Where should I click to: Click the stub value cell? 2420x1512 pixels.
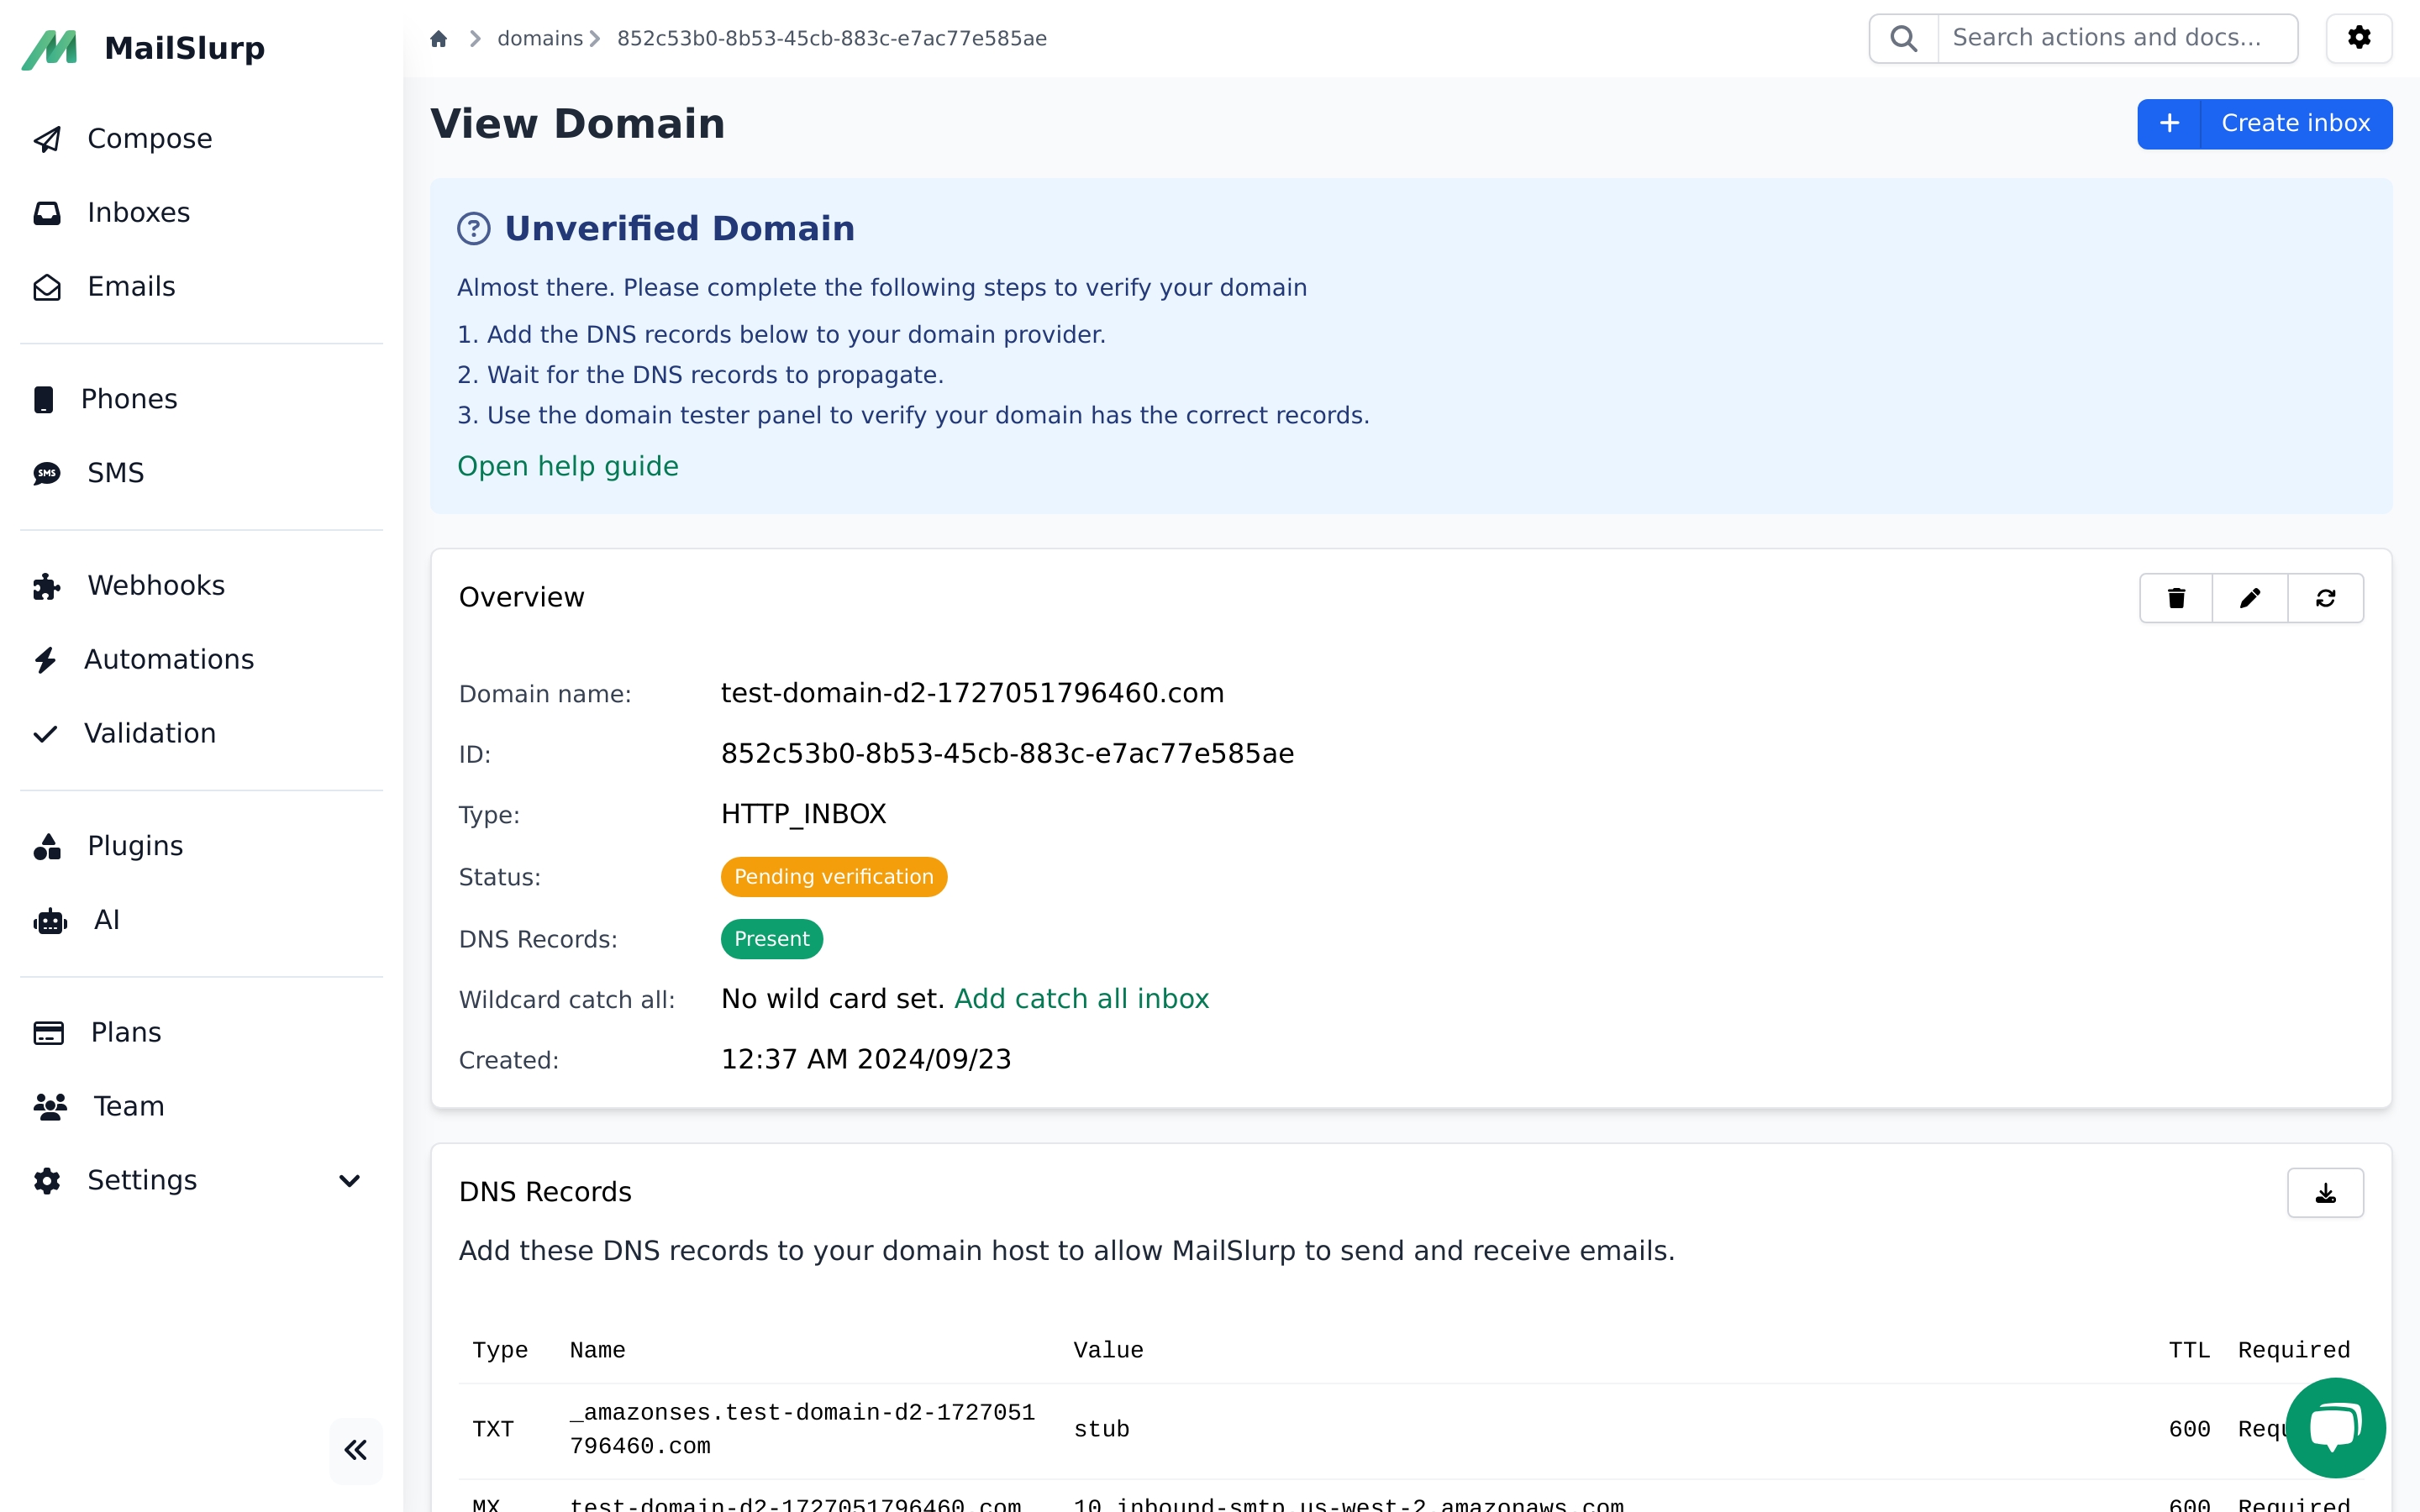(1102, 1430)
